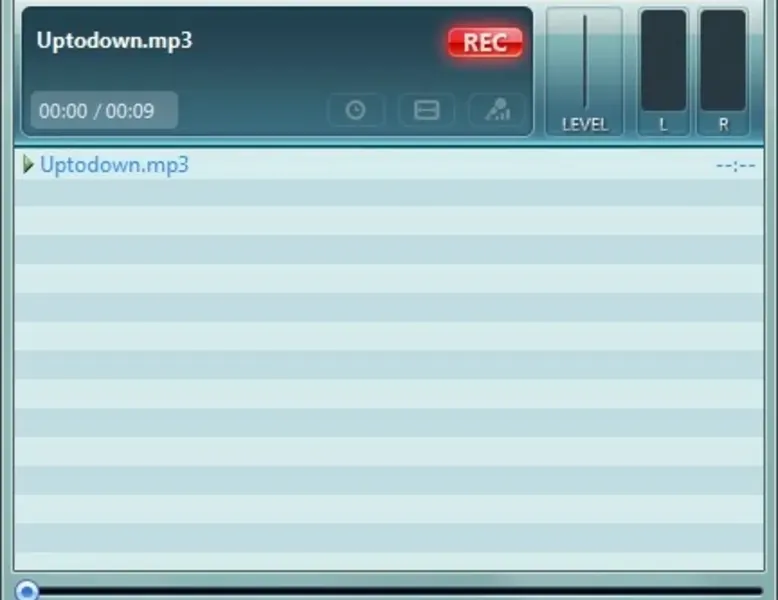Viewport: 778px width, 600px height.
Task: Click the split file icon button
Action: point(426,110)
